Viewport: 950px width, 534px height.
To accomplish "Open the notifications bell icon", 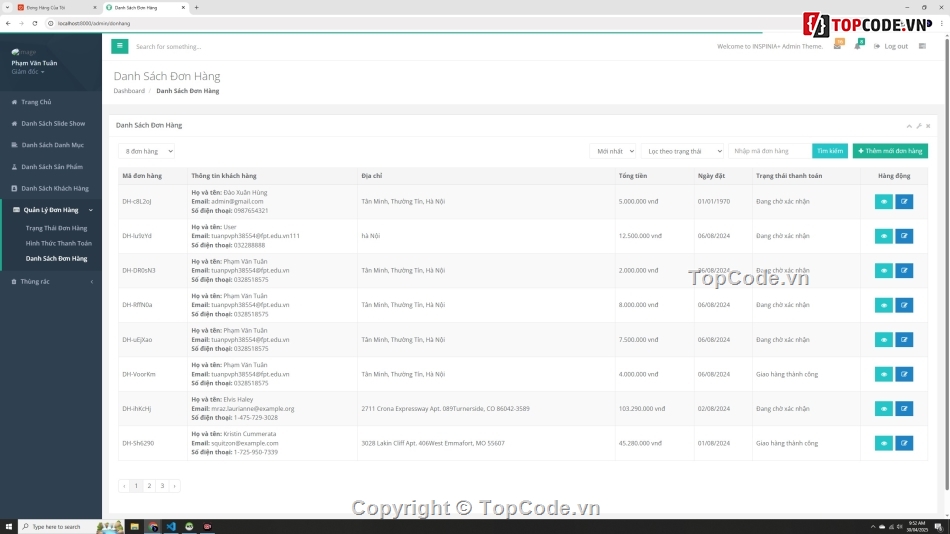I will [858, 45].
